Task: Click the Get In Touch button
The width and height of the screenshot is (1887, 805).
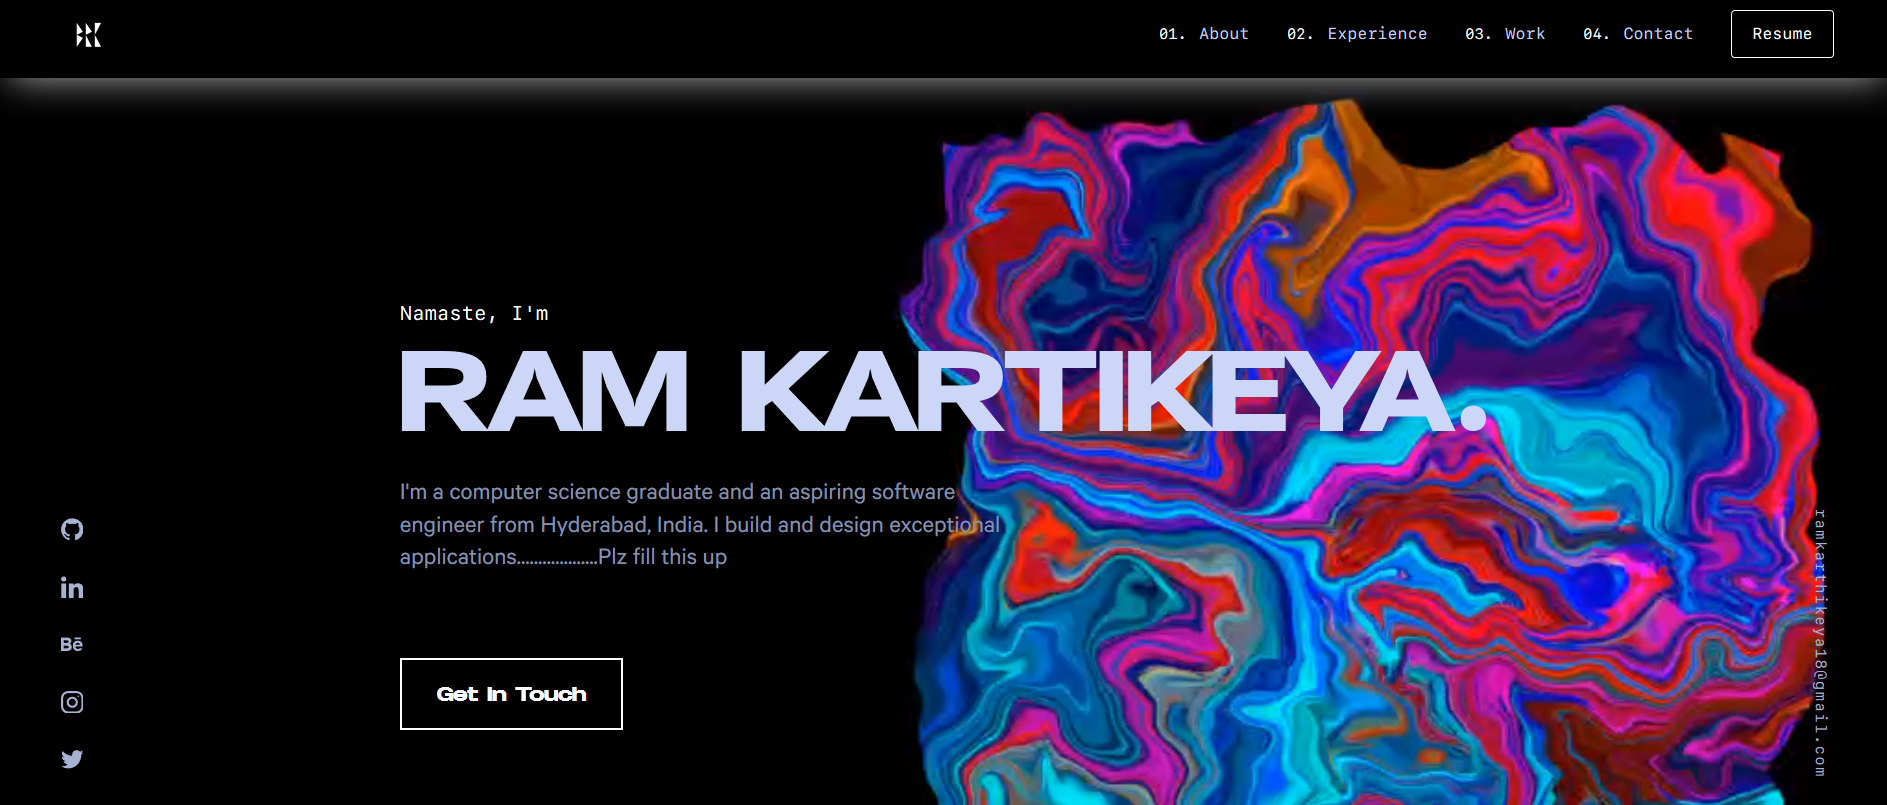Action: pyautogui.click(x=511, y=694)
